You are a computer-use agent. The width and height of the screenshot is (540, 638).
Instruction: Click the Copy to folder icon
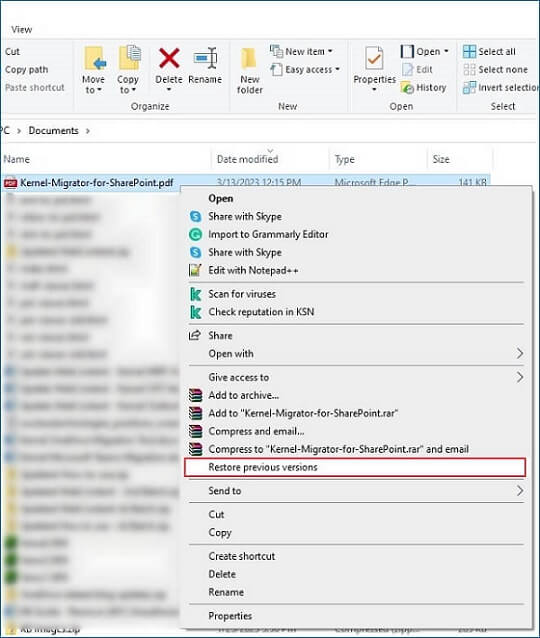[129, 57]
